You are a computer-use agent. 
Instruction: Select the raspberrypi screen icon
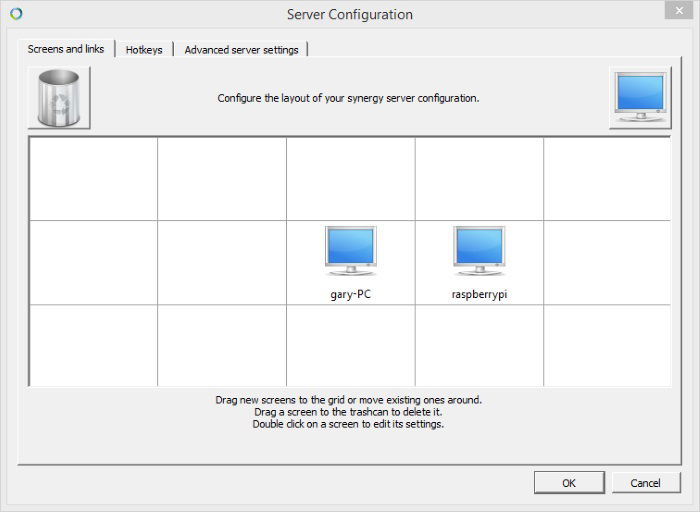point(479,251)
